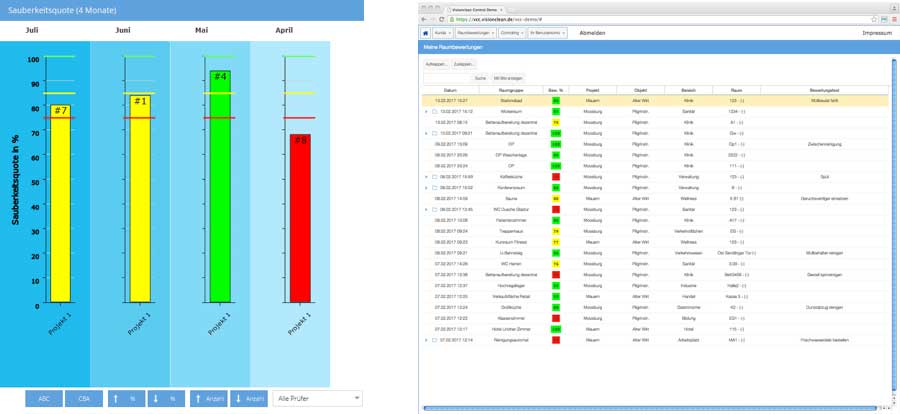Click the bookmark star in address bar
Image resolution: width=900 pixels, height=414 pixels.
(873, 19)
